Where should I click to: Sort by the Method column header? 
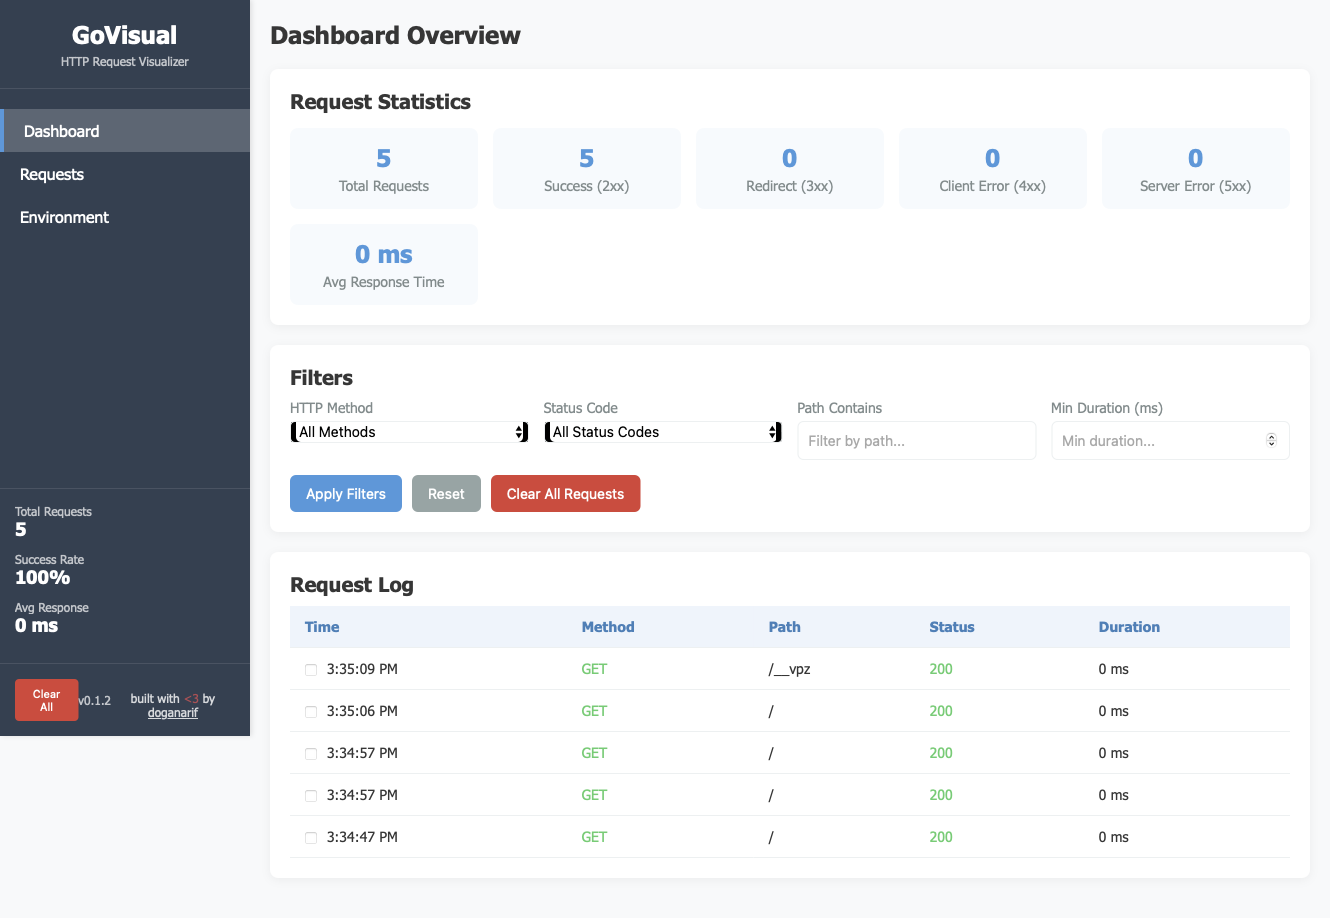pos(608,627)
